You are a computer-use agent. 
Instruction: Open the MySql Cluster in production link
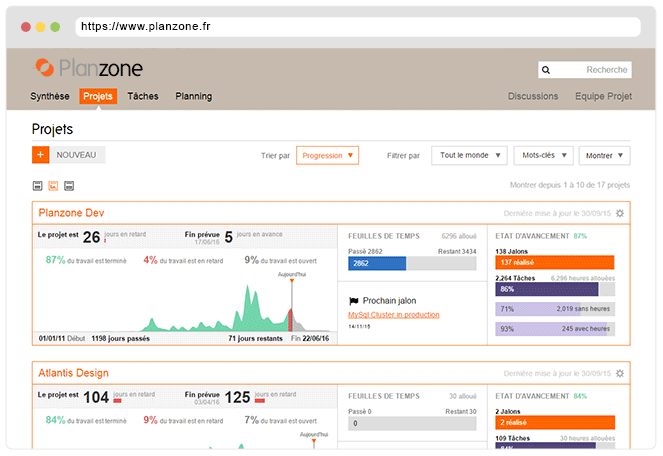394,315
